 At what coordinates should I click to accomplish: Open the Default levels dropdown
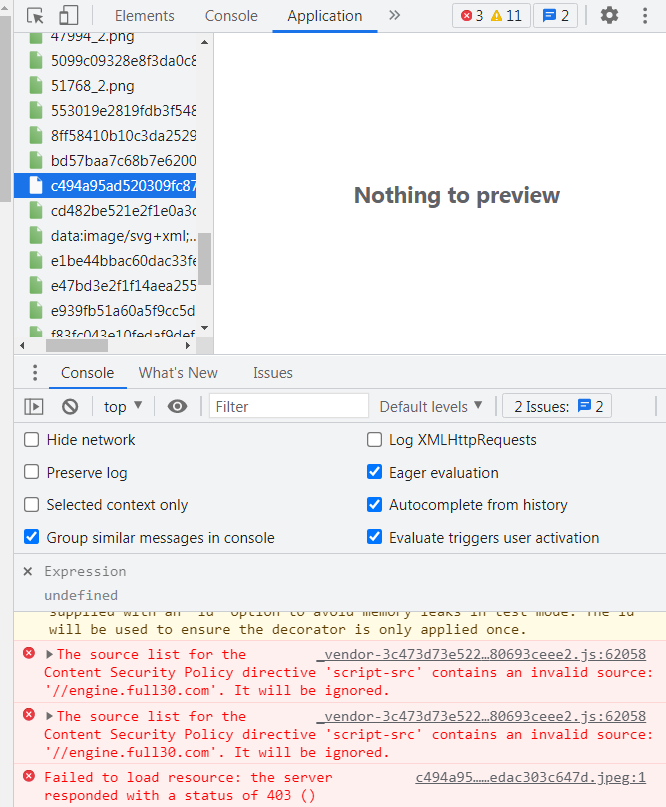click(x=431, y=407)
